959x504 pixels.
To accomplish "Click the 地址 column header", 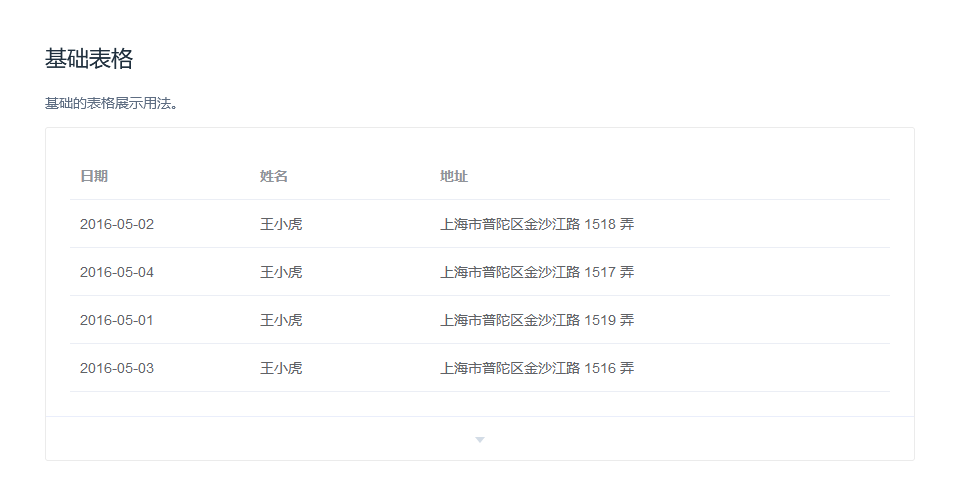I will (454, 176).
